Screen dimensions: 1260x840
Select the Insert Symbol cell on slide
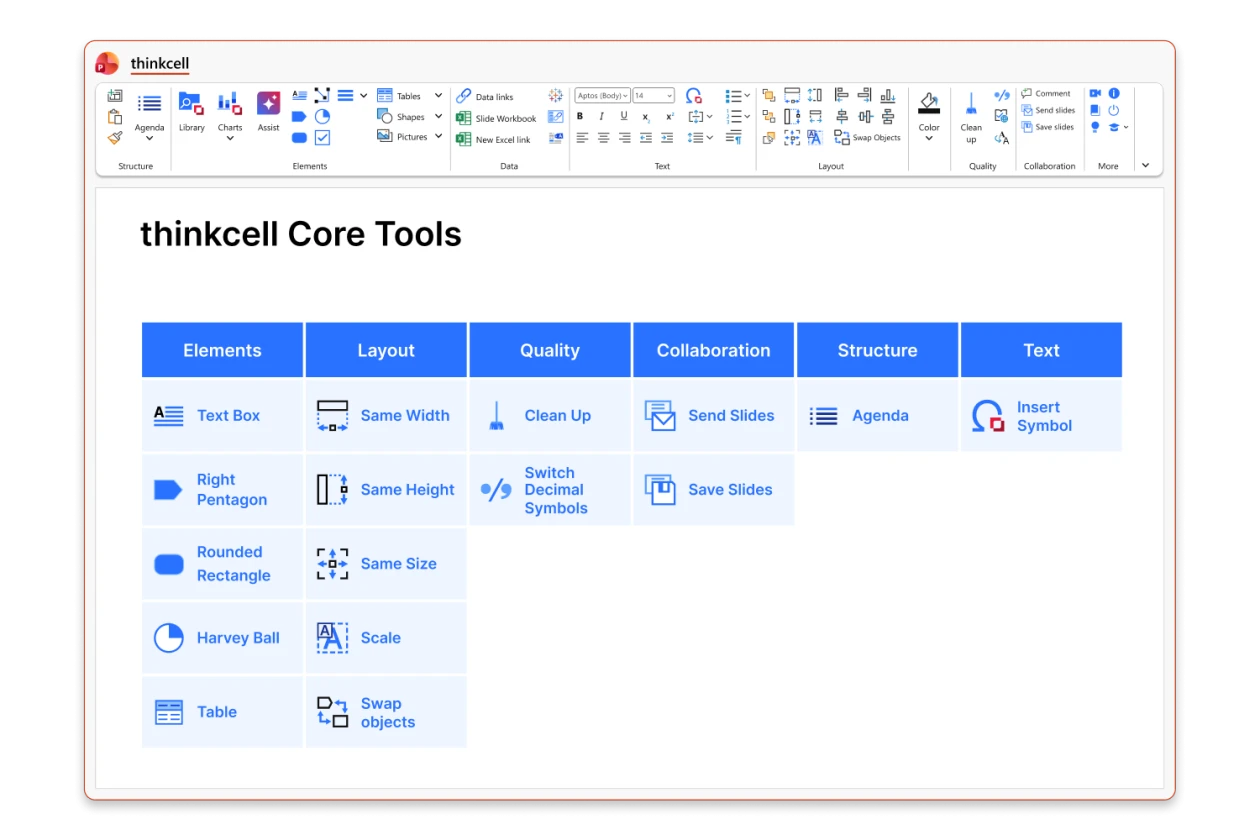coord(1041,416)
